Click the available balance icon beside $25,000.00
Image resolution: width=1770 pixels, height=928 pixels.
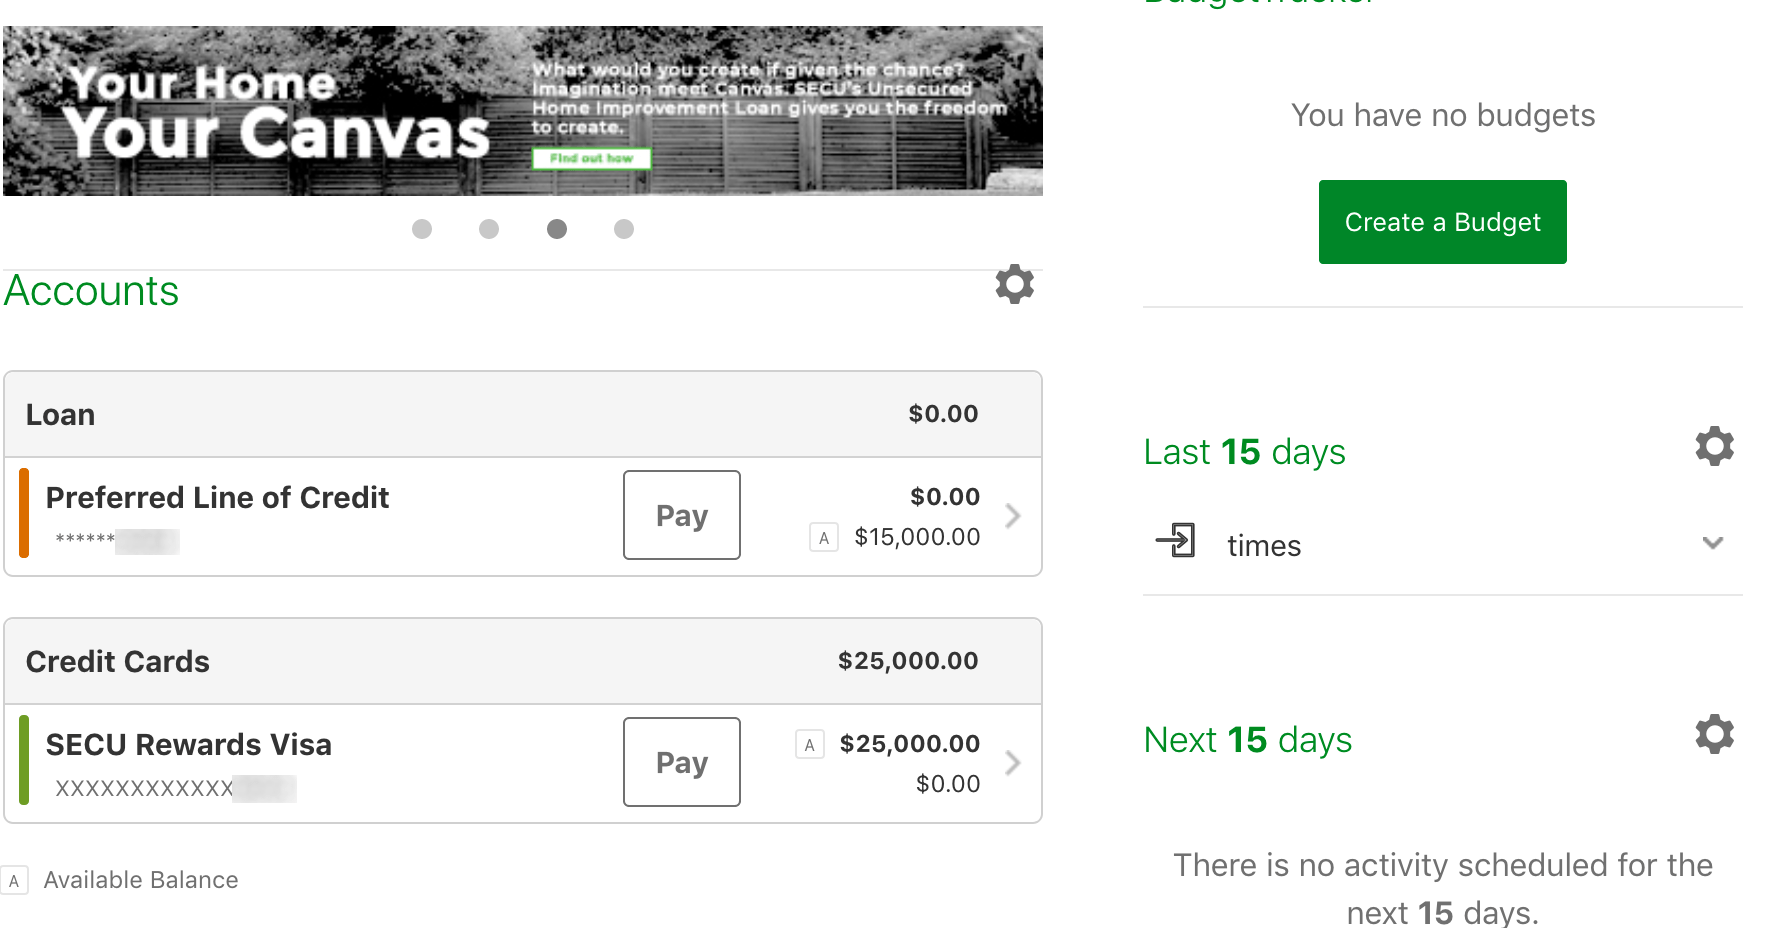(809, 745)
